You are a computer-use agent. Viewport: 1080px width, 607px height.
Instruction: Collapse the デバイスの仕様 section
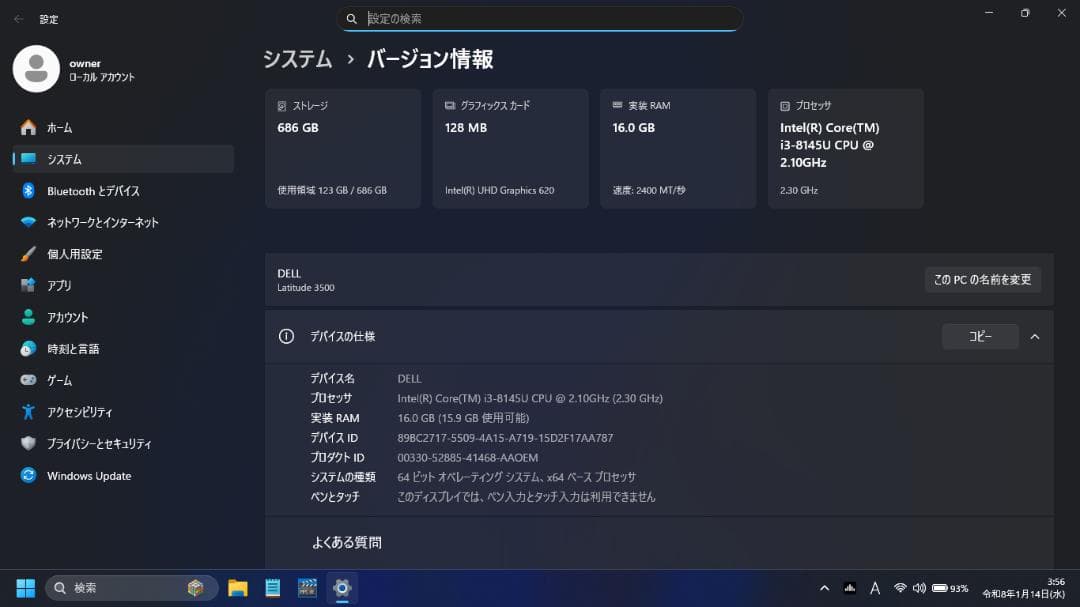pyautogui.click(x=1035, y=336)
